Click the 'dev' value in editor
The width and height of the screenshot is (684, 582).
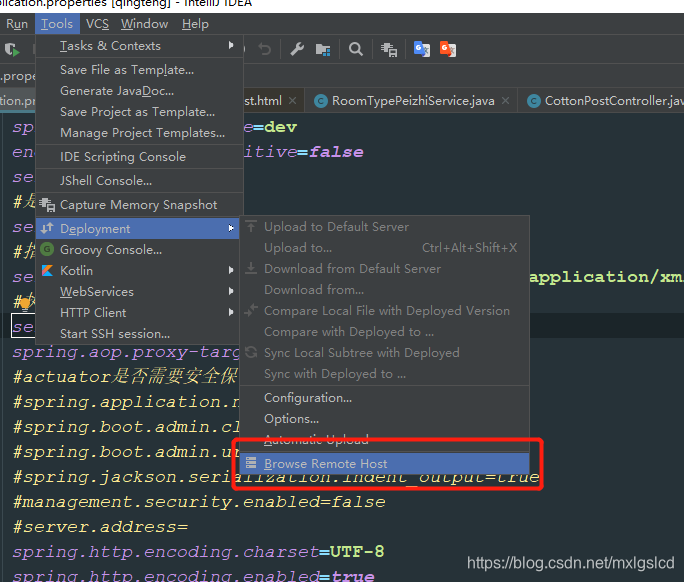[x=280, y=127]
